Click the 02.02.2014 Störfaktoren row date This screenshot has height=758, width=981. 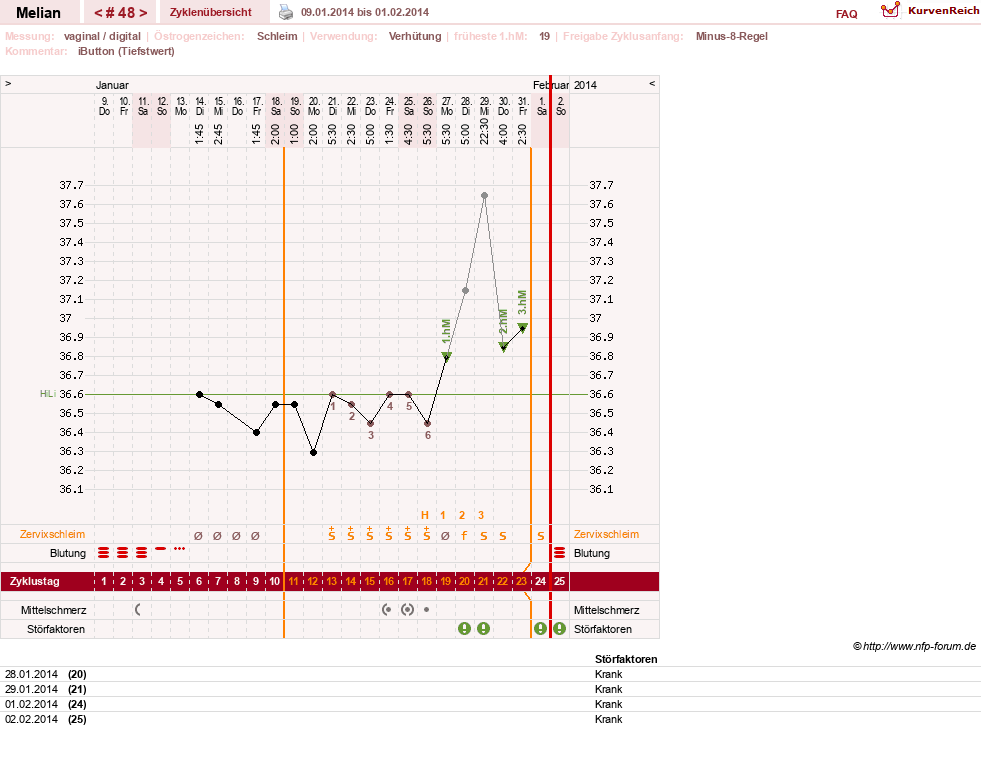pyautogui.click(x=31, y=719)
